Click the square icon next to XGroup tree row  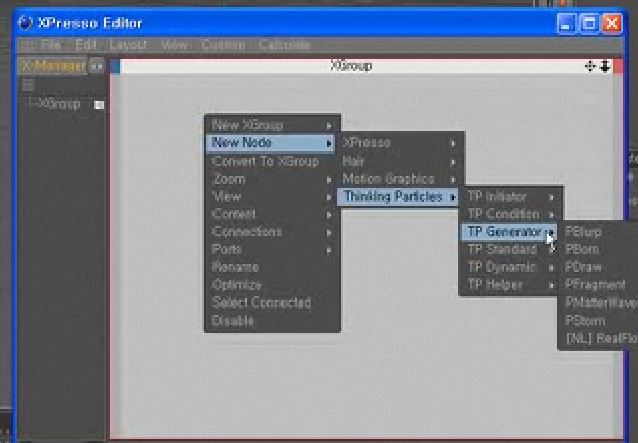(x=99, y=105)
